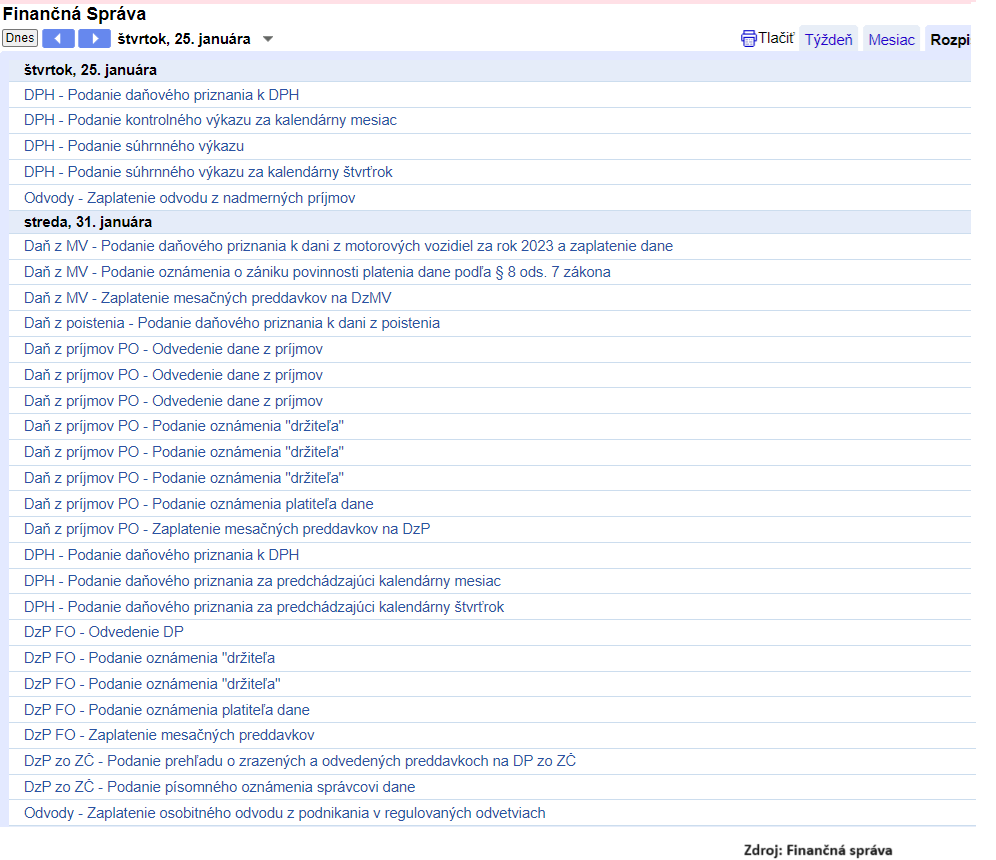This screenshot has height=860, width=996.
Task: Go to the next date period arrow
Action: 94,39
